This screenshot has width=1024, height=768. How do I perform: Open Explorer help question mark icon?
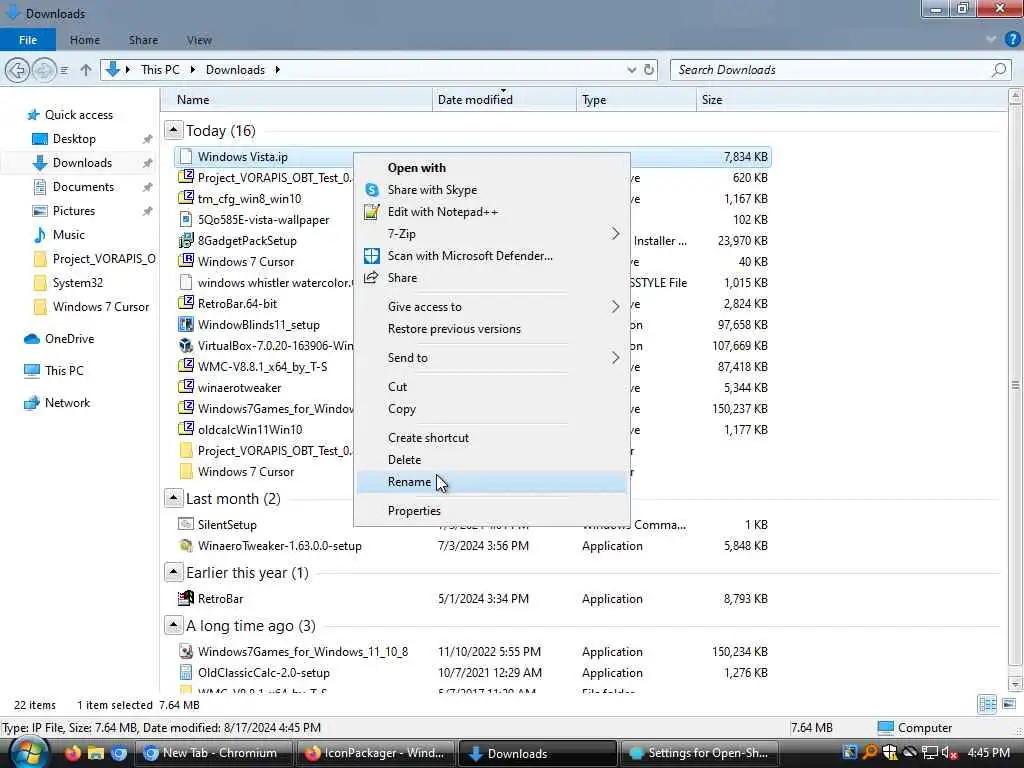click(1012, 40)
